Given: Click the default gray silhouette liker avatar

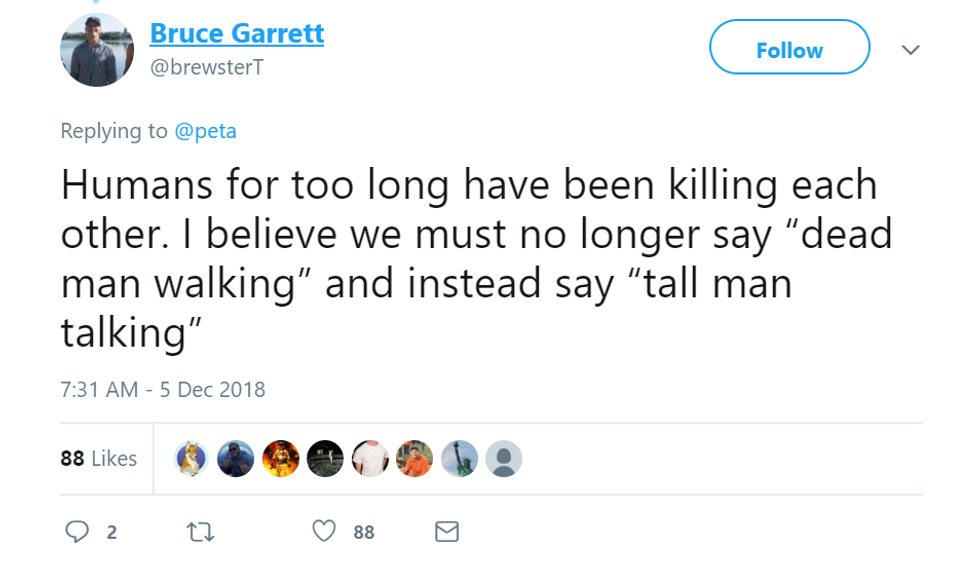Looking at the screenshot, I should [x=504, y=459].
